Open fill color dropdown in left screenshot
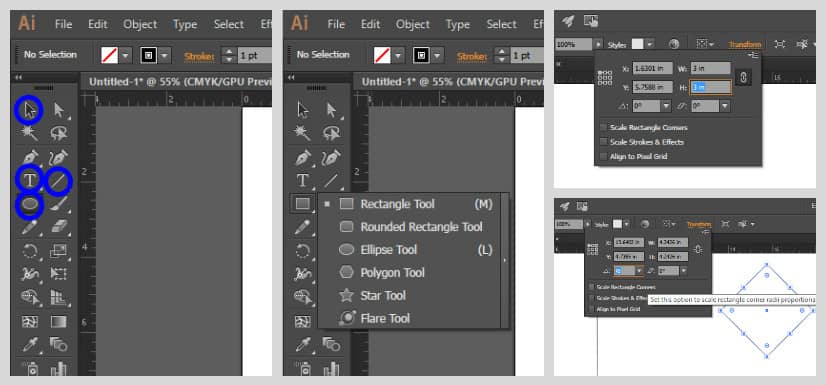 (x=125, y=55)
